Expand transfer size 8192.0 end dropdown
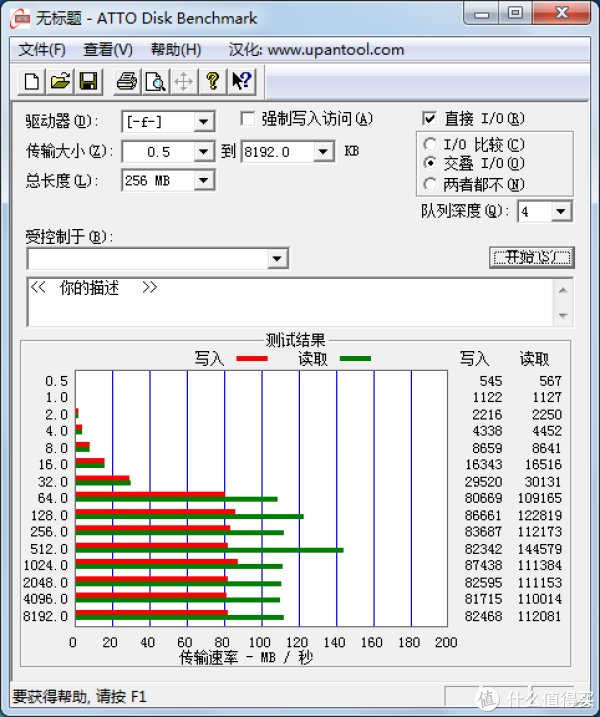This screenshot has width=600, height=717. tap(323, 151)
